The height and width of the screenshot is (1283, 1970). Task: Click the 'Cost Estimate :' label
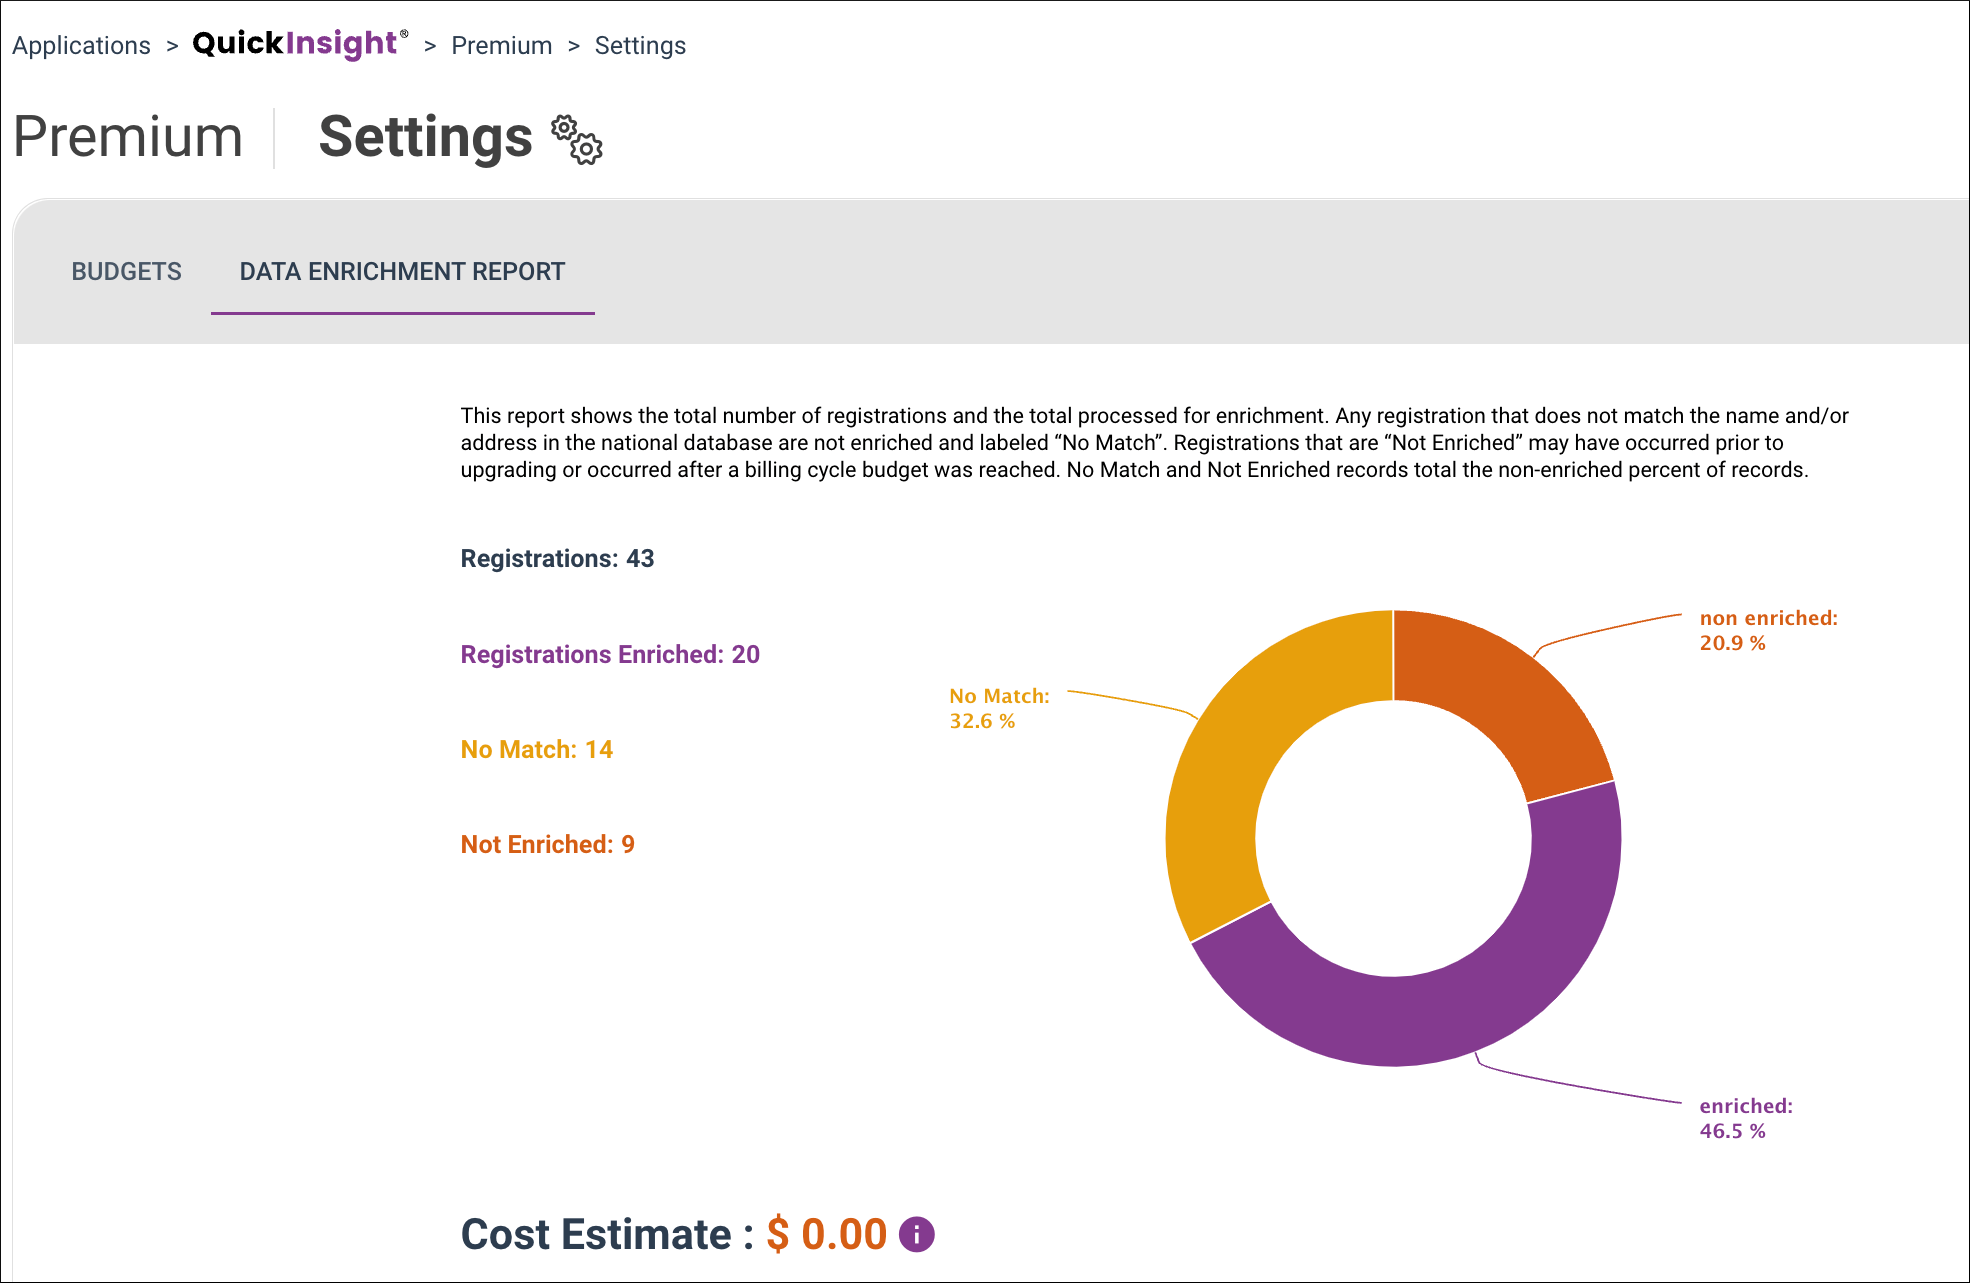(x=607, y=1234)
